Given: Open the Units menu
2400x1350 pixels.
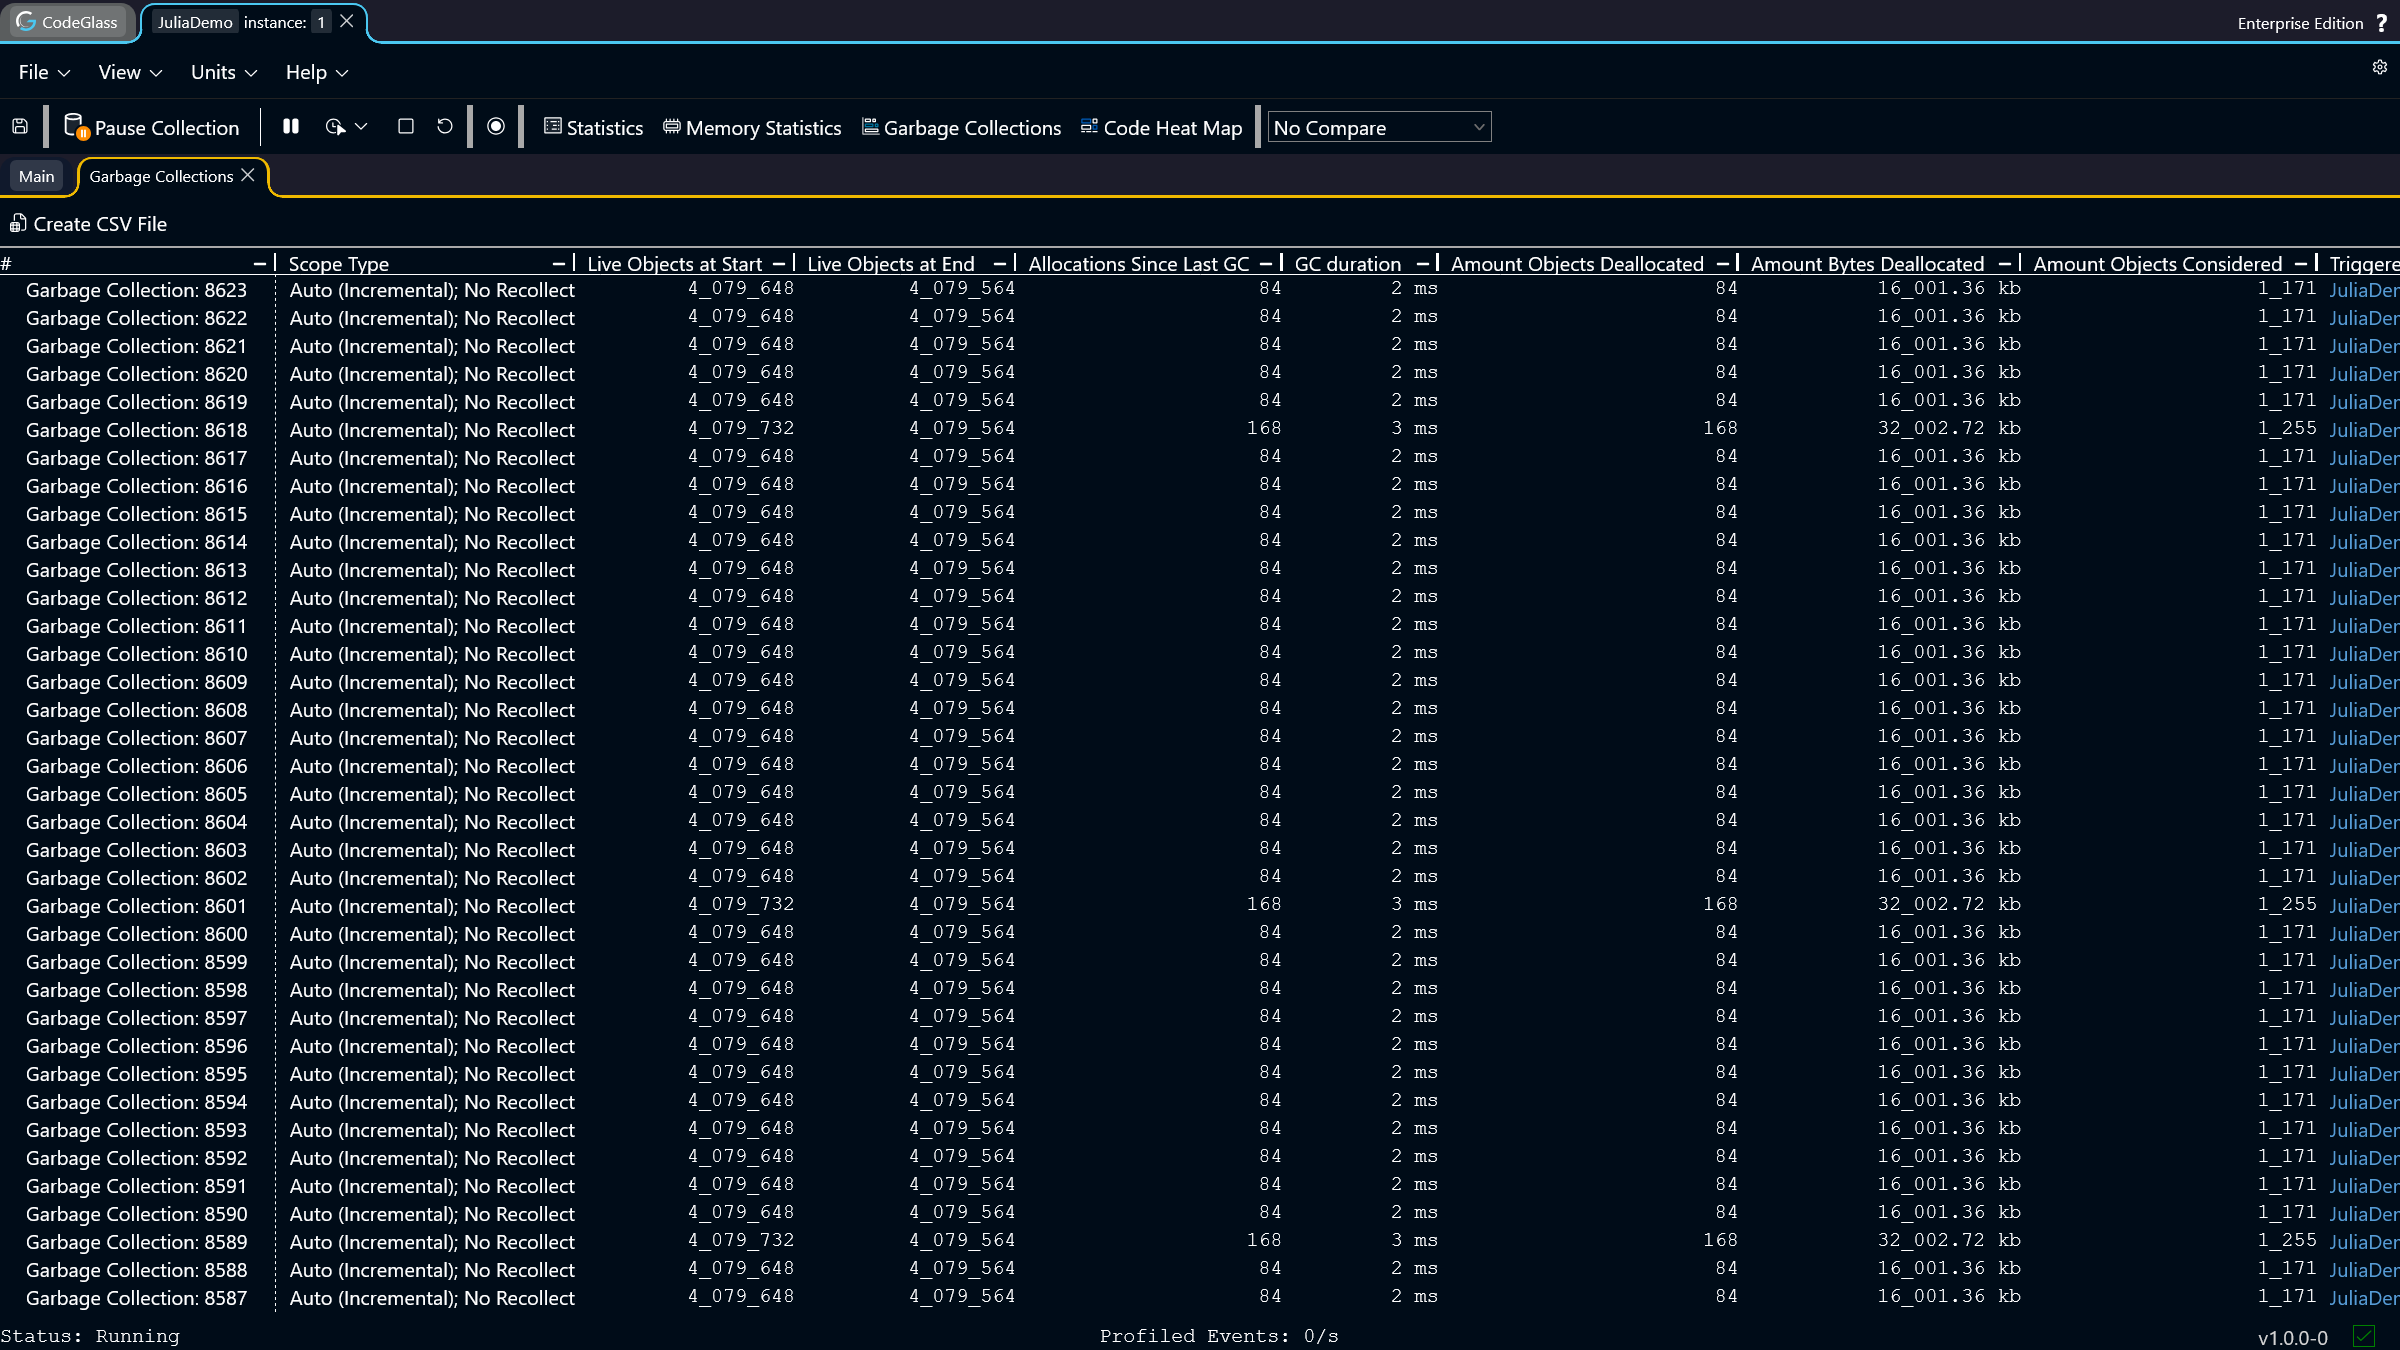Looking at the screenshot, I should (x=224, y=72).
